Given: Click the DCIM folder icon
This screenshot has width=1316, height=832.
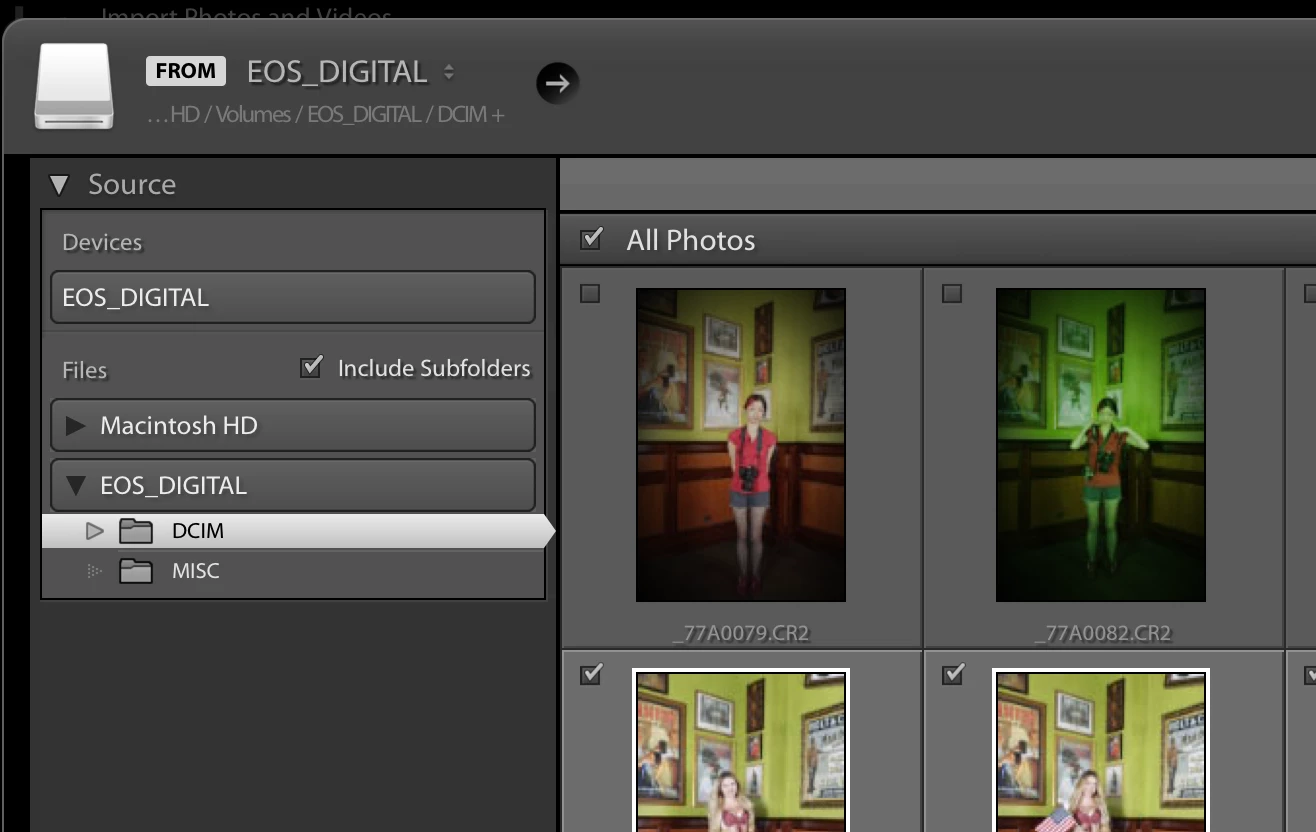Looking at the screenshot, I should pos(136,531).
